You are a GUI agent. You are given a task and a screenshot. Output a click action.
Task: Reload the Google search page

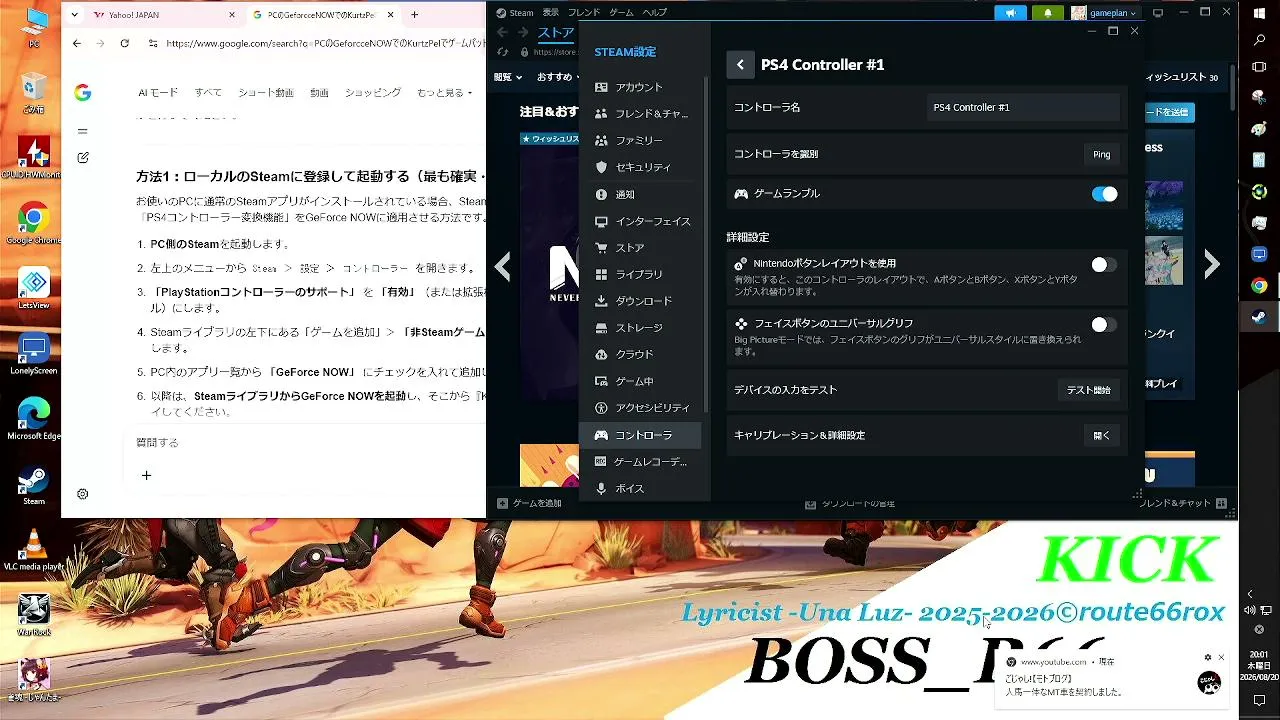point(124,43)
